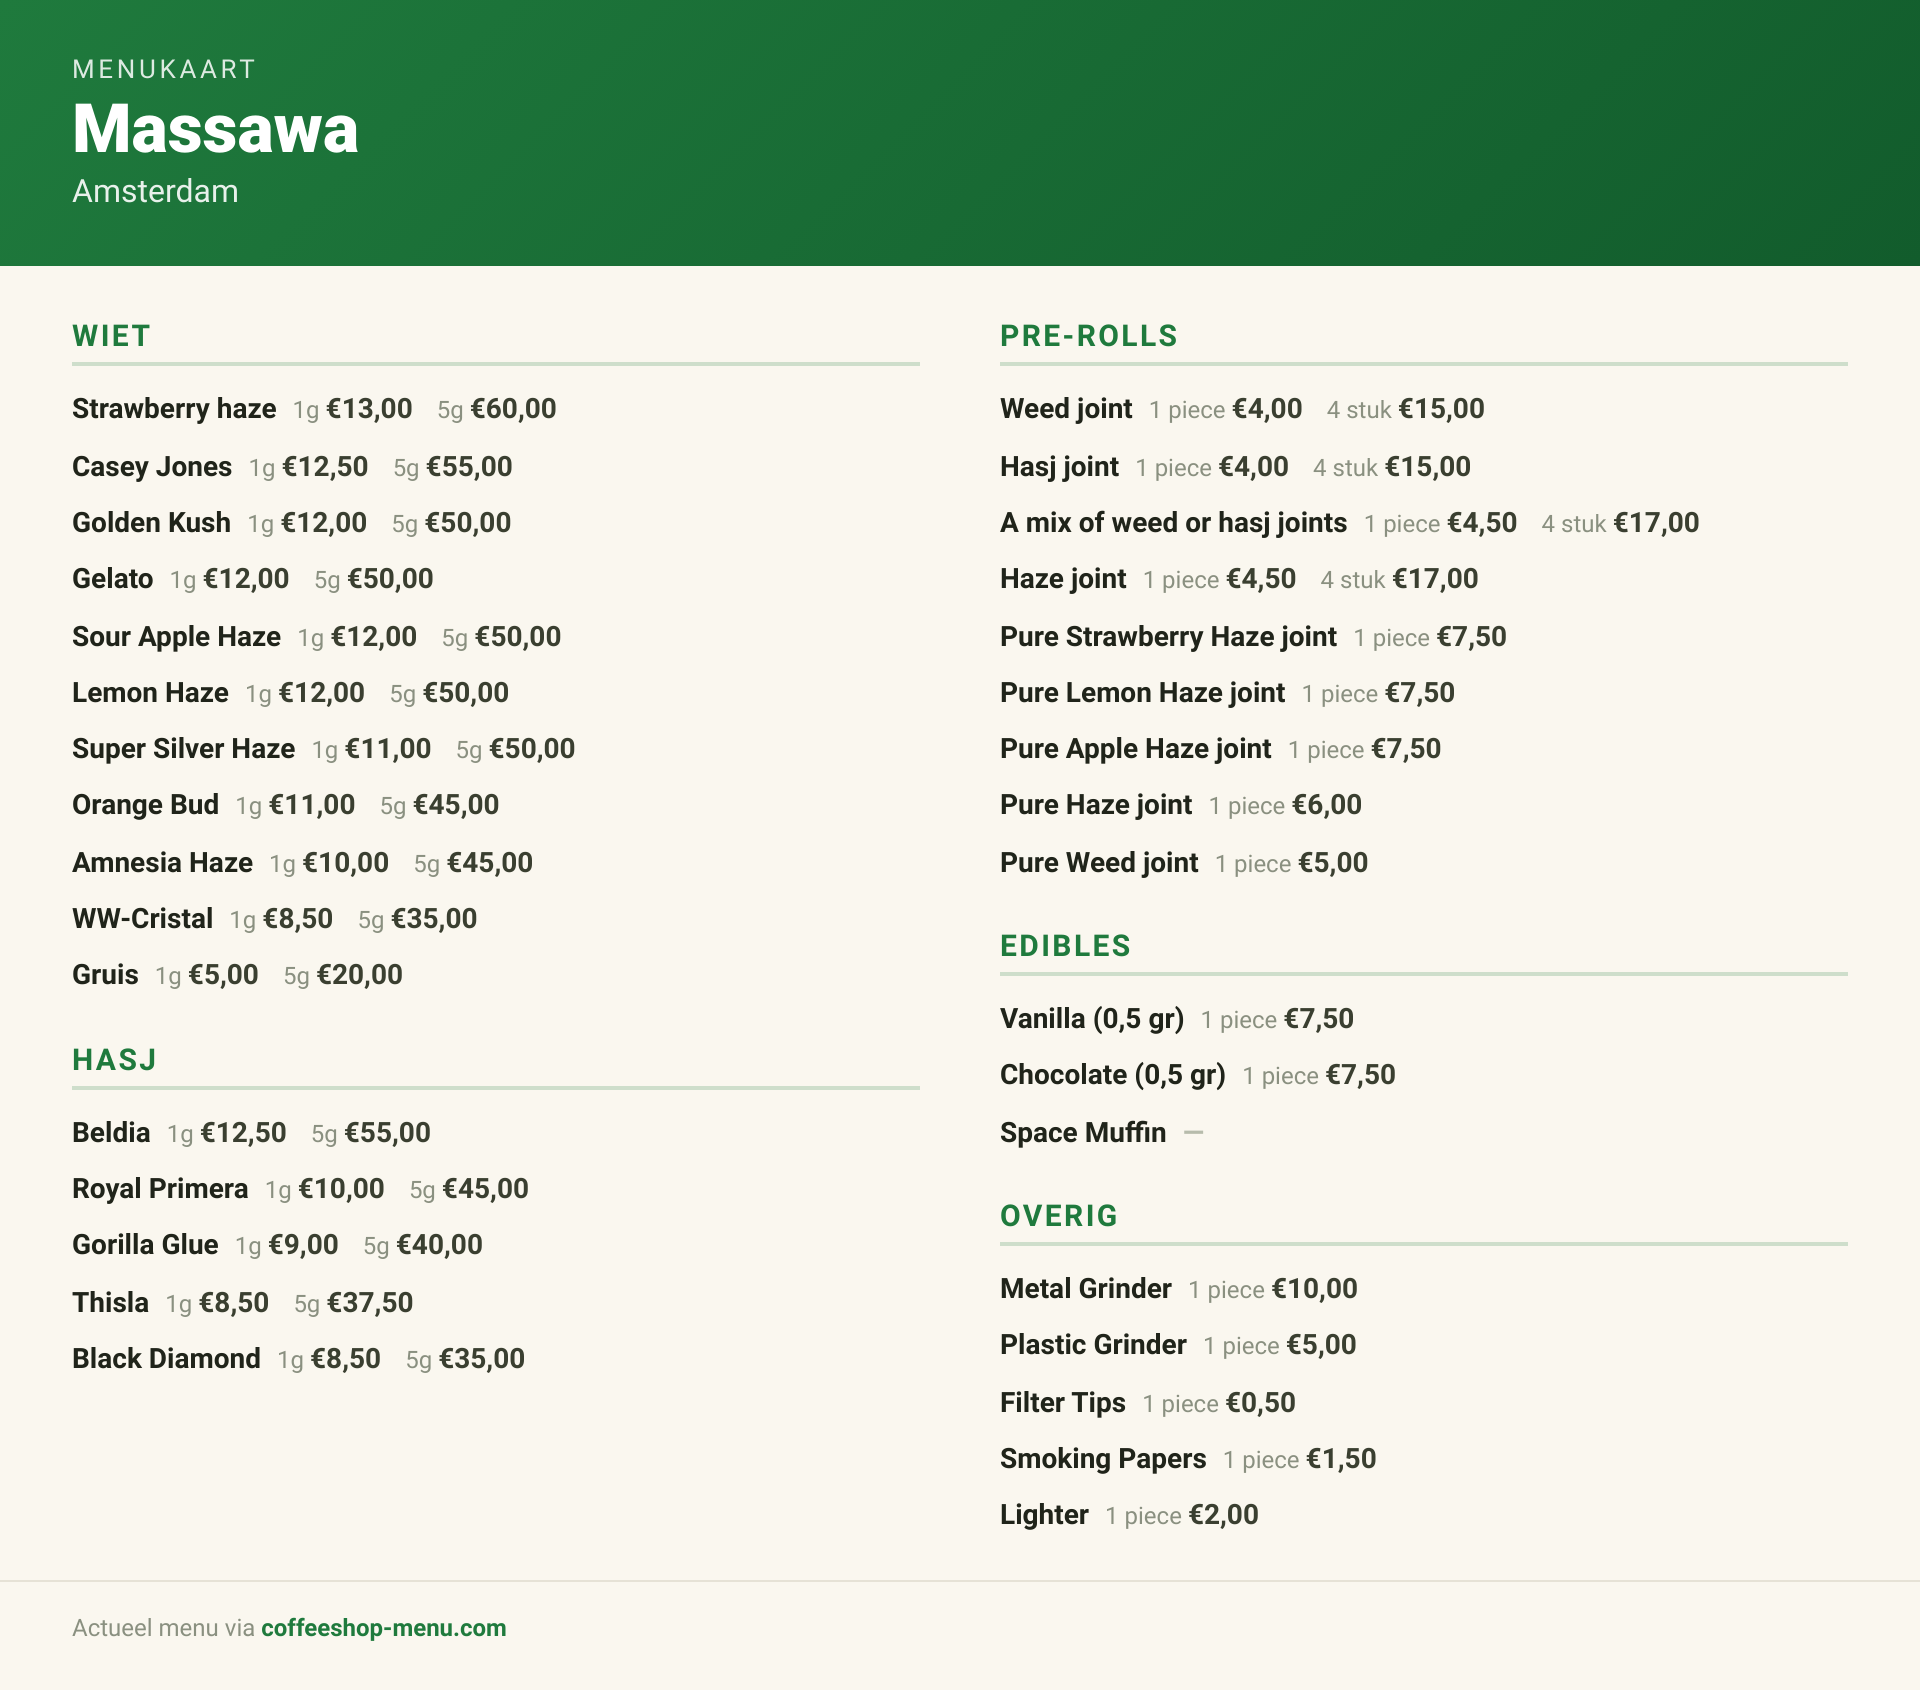Click the Casey Jones item name
The height and width of the screenshot is (1690, 1920).
point(152,467)
